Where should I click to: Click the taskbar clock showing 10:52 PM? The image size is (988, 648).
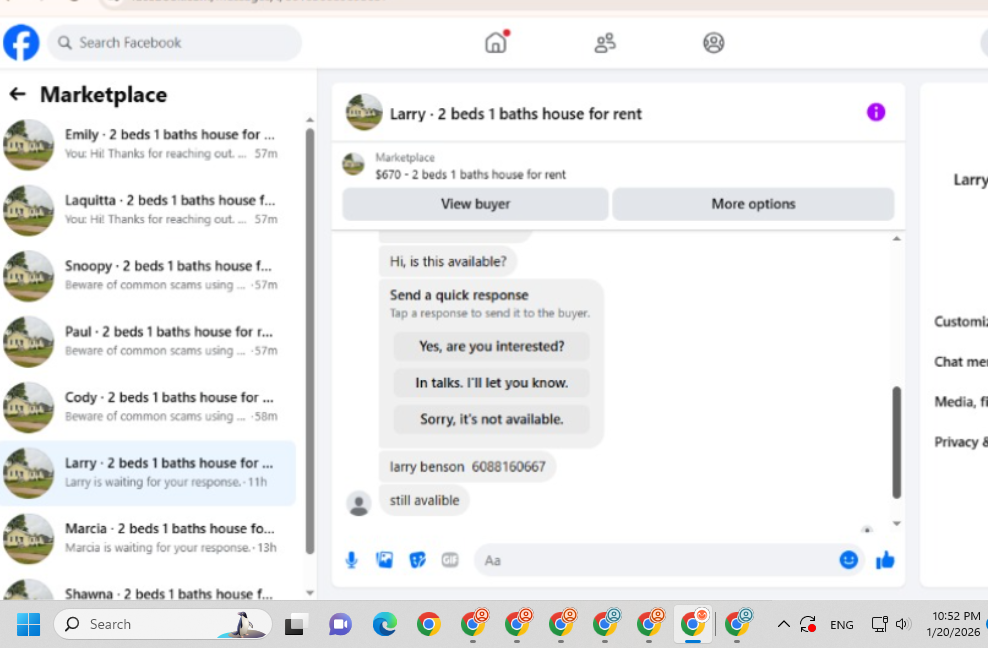coord(955,623)
